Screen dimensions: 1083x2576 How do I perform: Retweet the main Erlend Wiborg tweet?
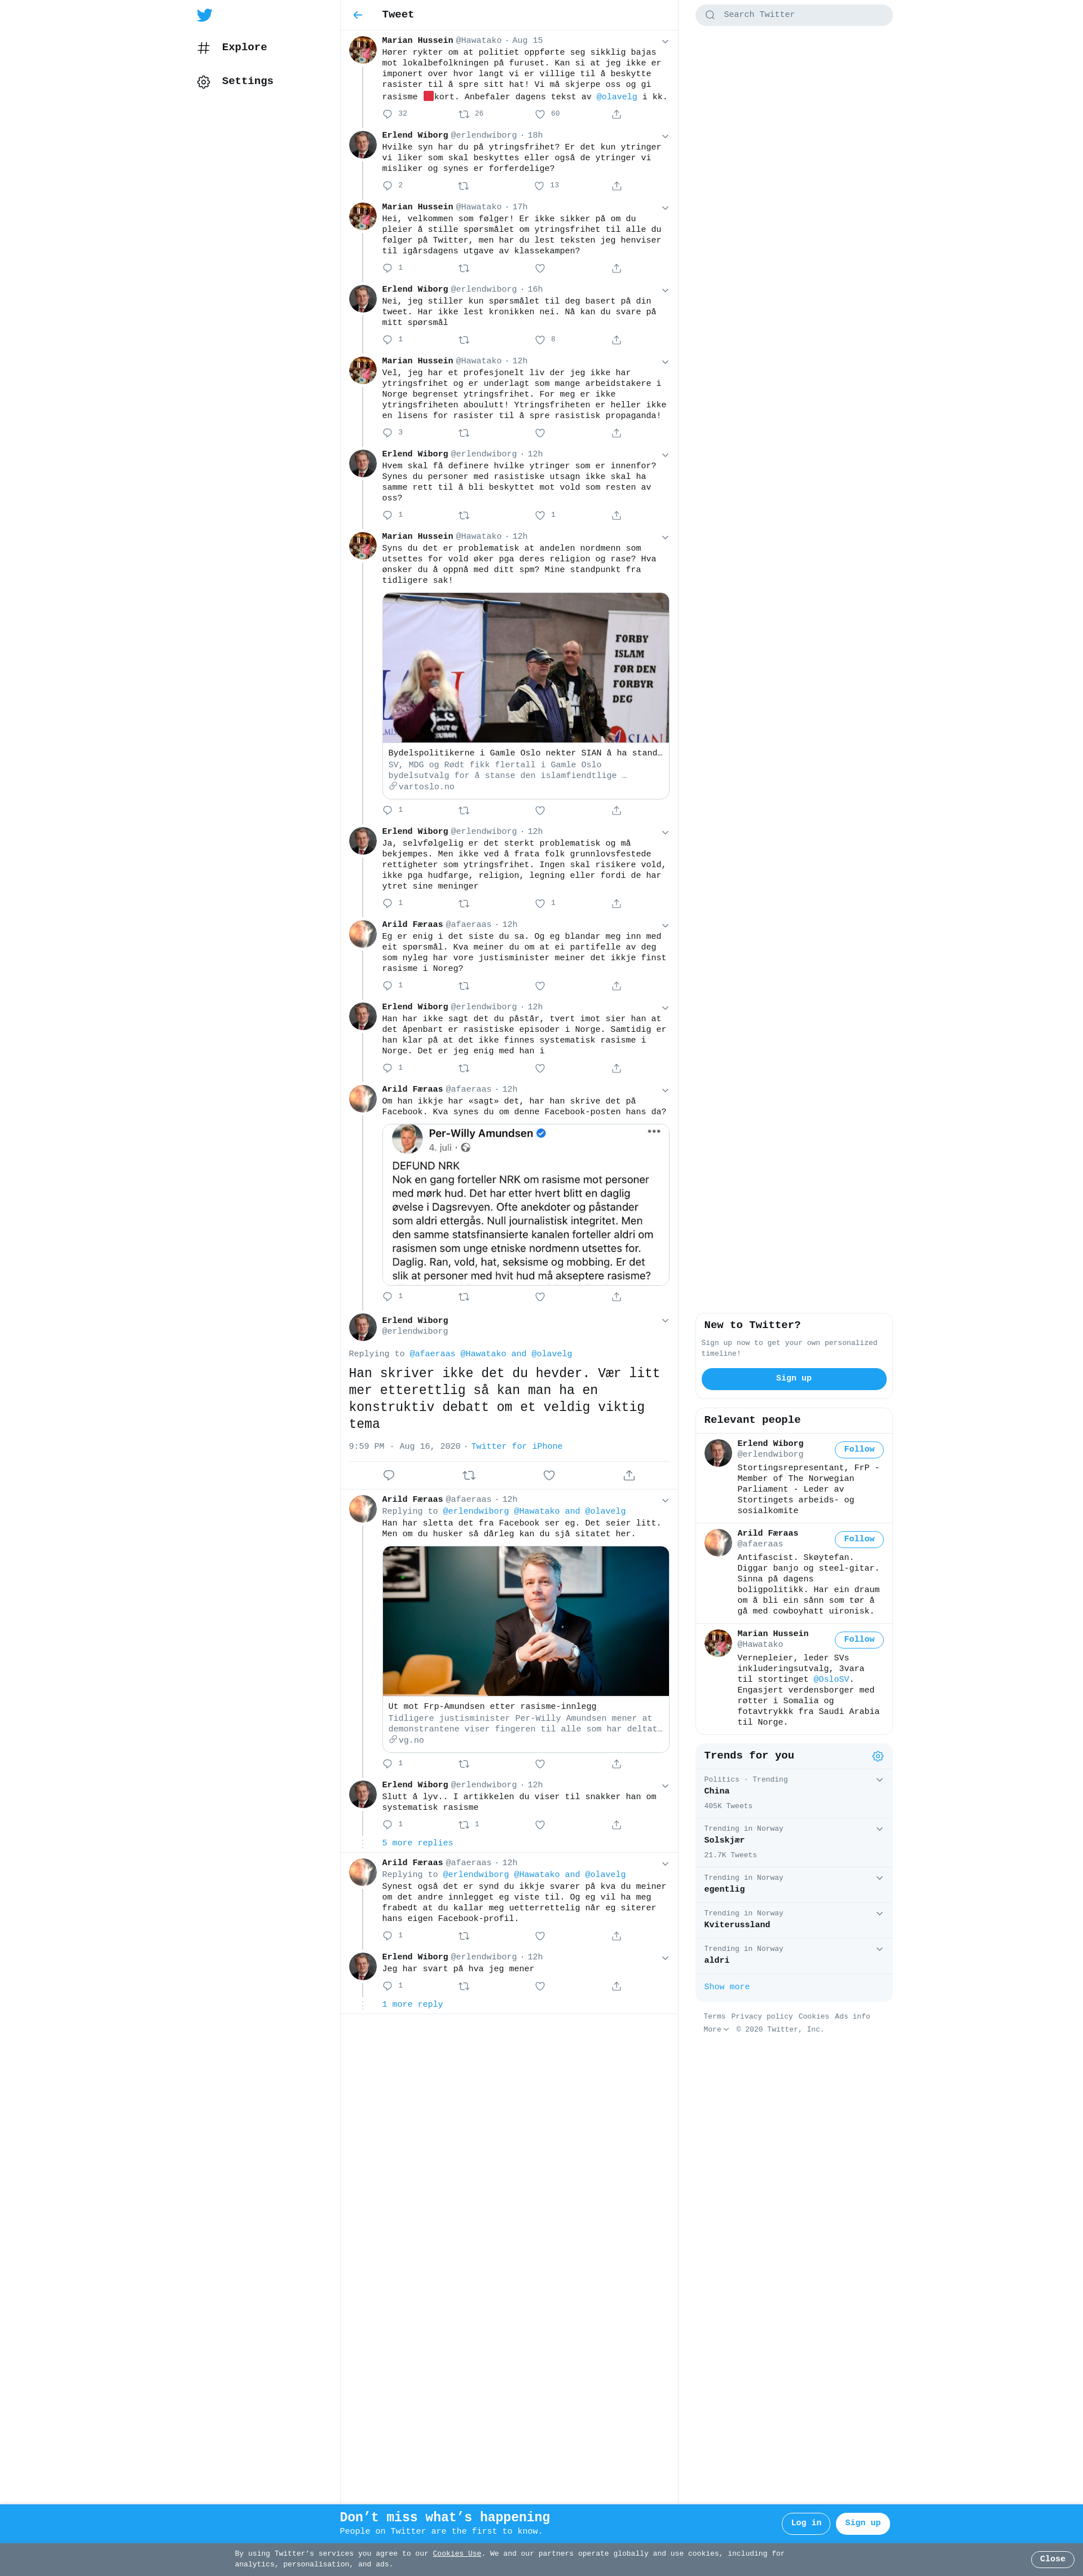click(x=469, y=1475)
